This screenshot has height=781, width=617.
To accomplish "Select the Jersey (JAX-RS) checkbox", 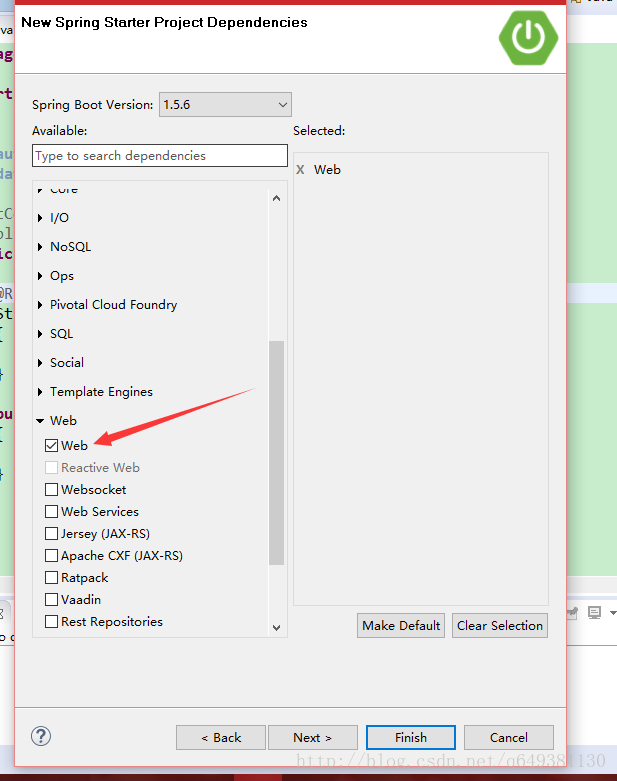I will pyautogui.click(x=51, y=533).
